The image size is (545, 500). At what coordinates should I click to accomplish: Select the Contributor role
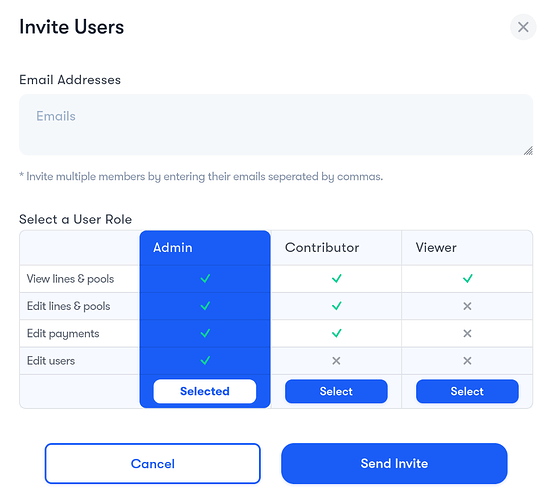click(x=336, y=391)
